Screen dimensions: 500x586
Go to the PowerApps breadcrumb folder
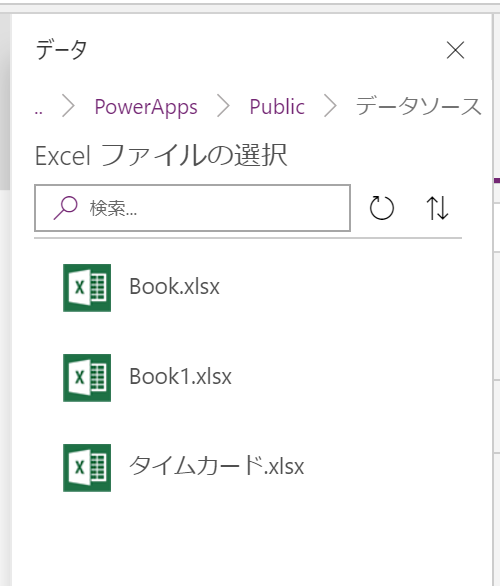pos(146,107)
